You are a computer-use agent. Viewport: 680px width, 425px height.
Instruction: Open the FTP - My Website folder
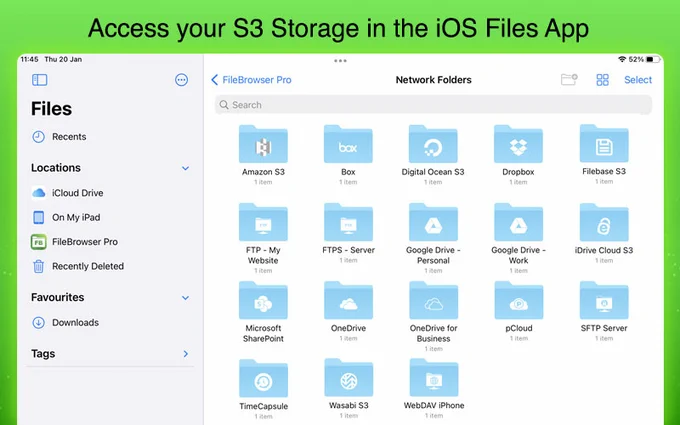click(263, 222)
